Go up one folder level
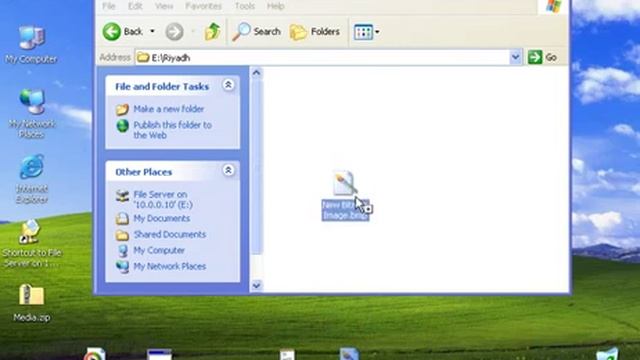Image resolution: width=640 pixels, height=360 pixels. point(212,31)
